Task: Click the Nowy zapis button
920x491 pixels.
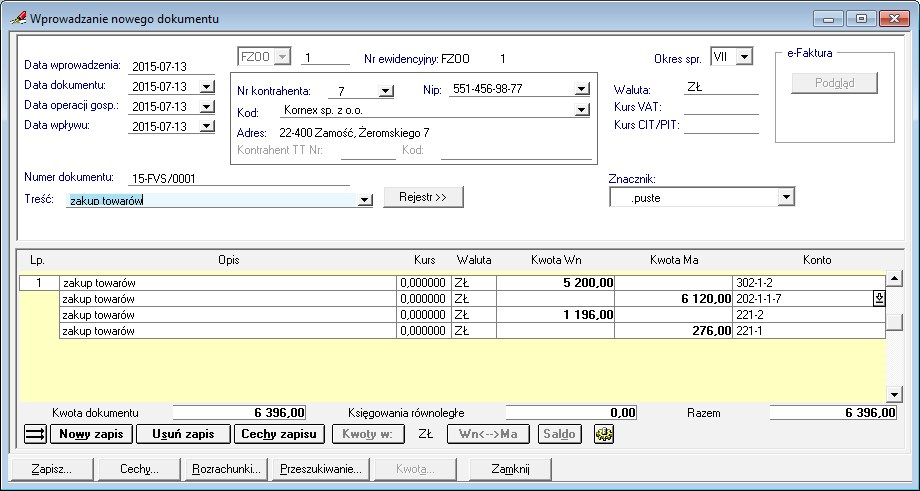Action: click(90, 434)
